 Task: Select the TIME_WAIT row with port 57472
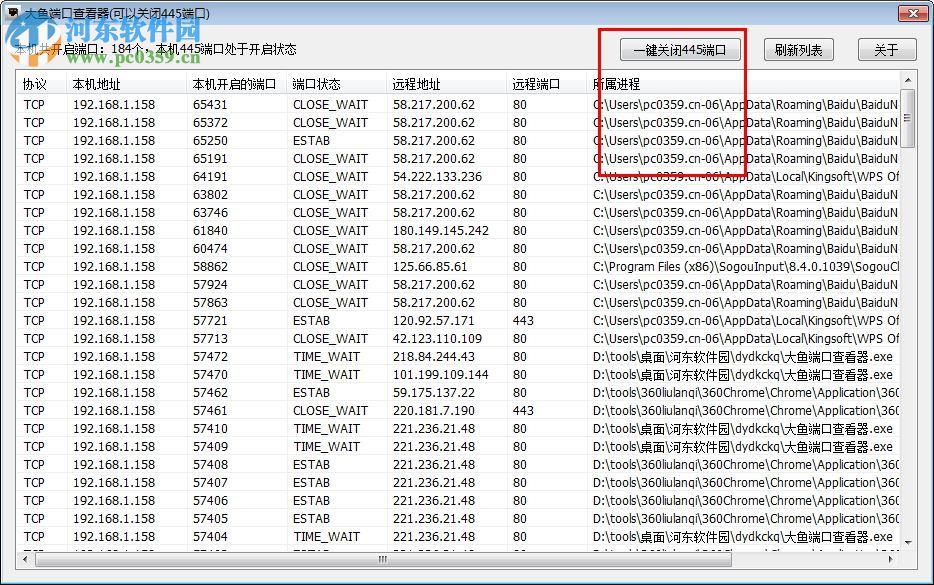point(300,356)
